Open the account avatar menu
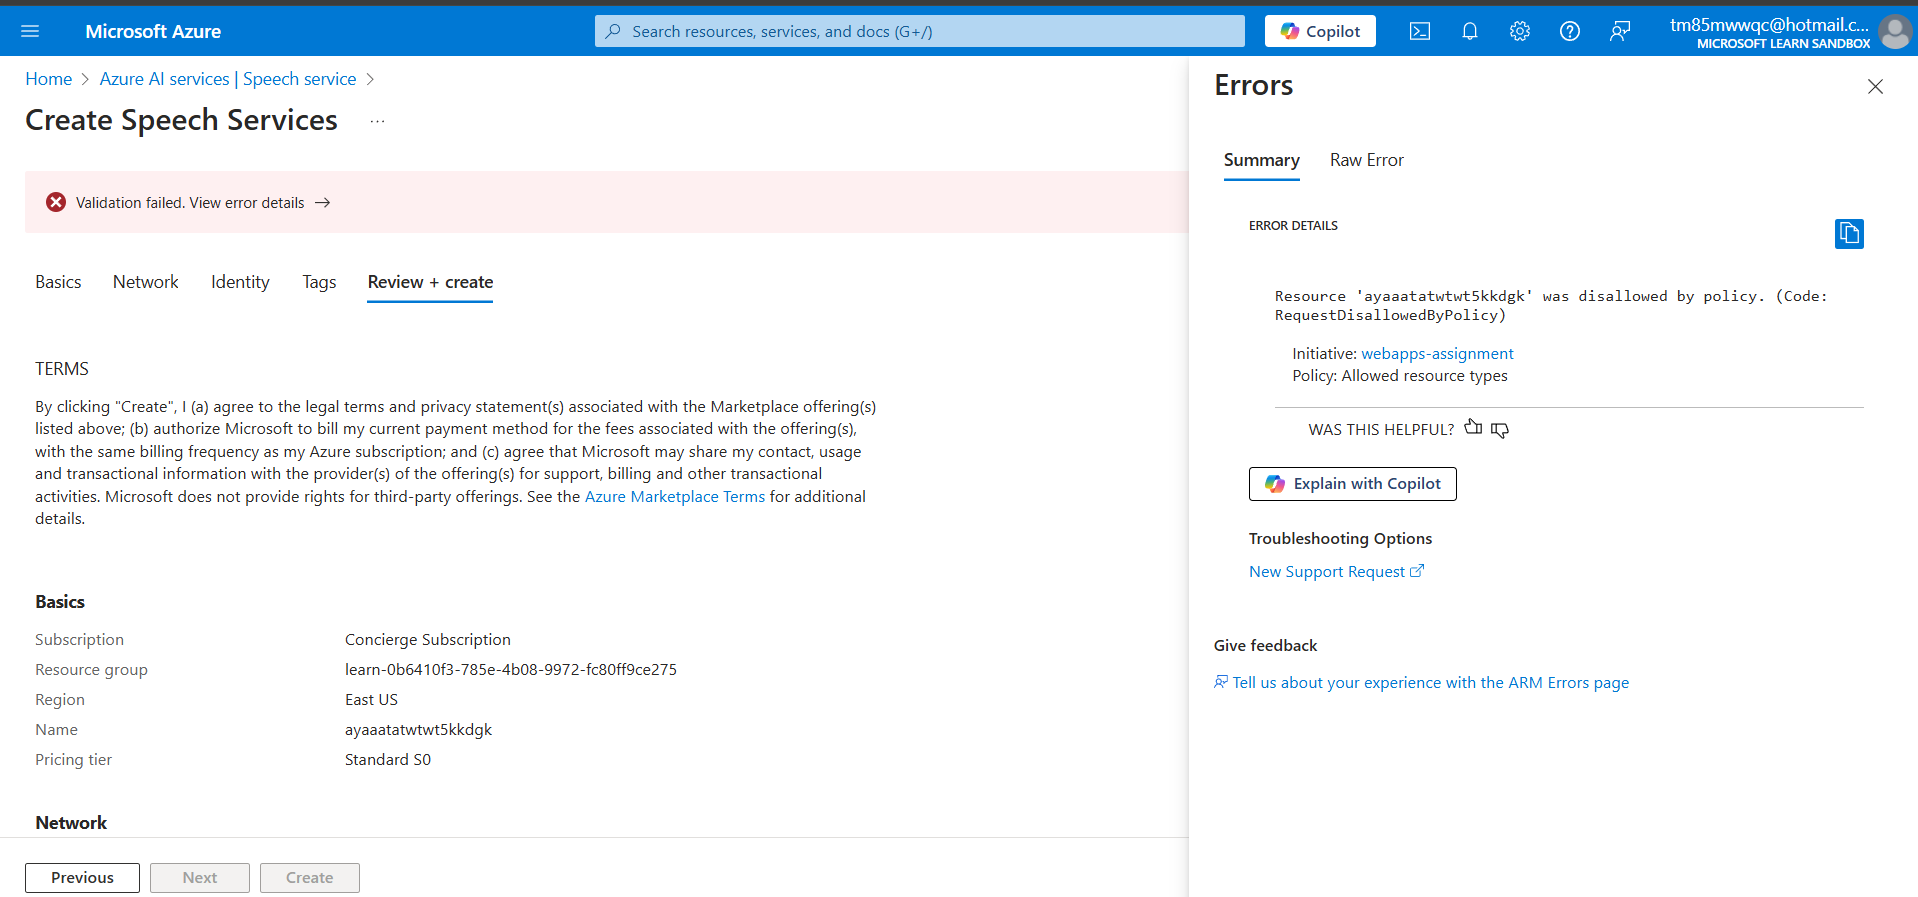Image resolution: width=1918 pixels, height=897 pixels. coord(1894,31)
